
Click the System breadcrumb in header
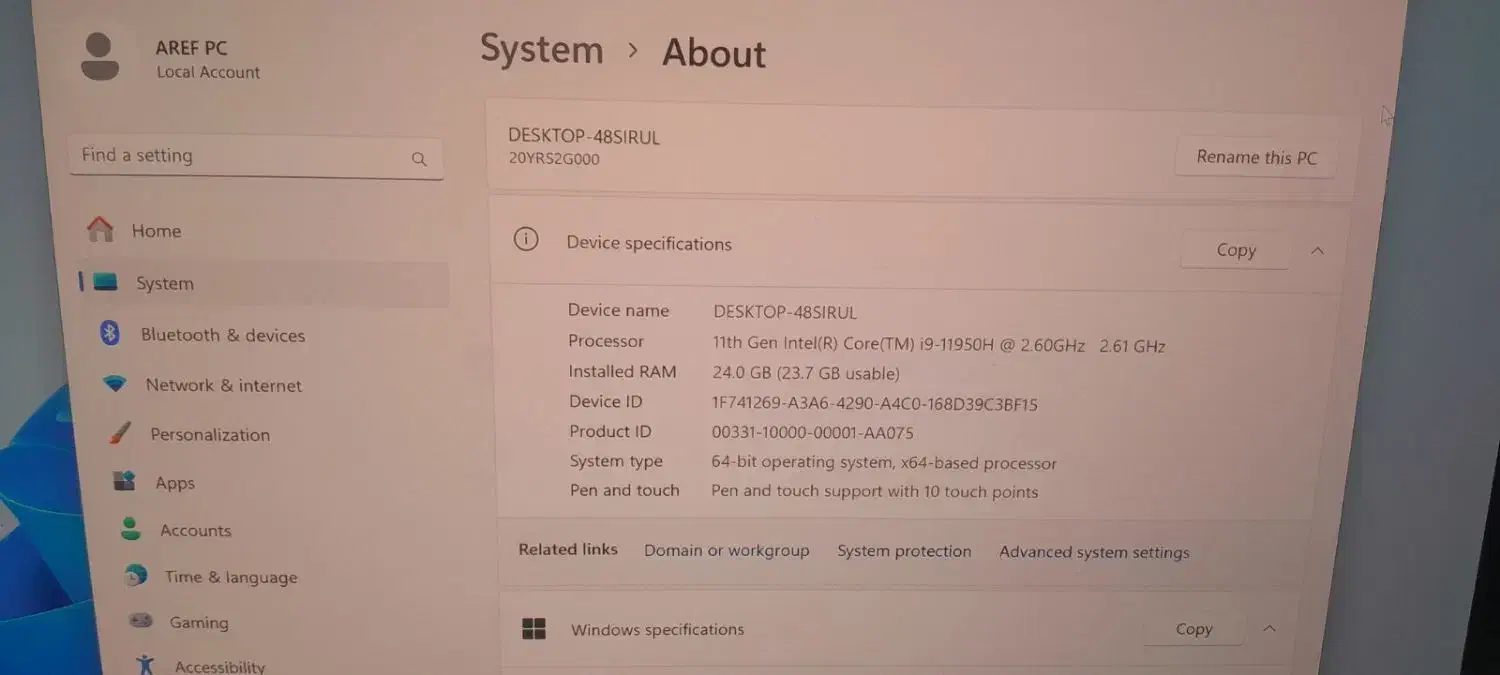[541, 50]
